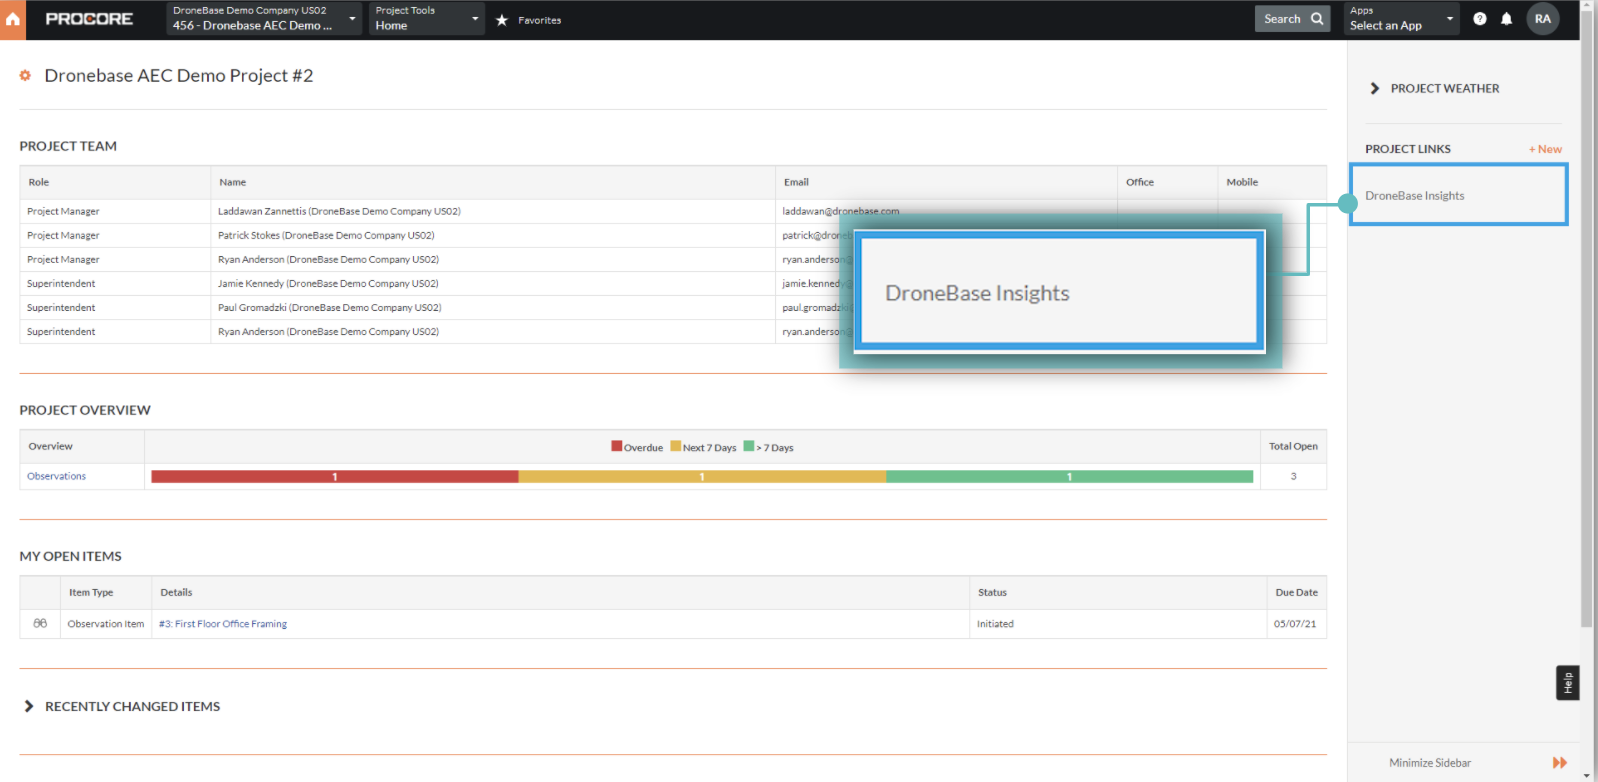Click Minimize Sidebar text
This screenshot has width=1598, height=782.
(1429, 763)
